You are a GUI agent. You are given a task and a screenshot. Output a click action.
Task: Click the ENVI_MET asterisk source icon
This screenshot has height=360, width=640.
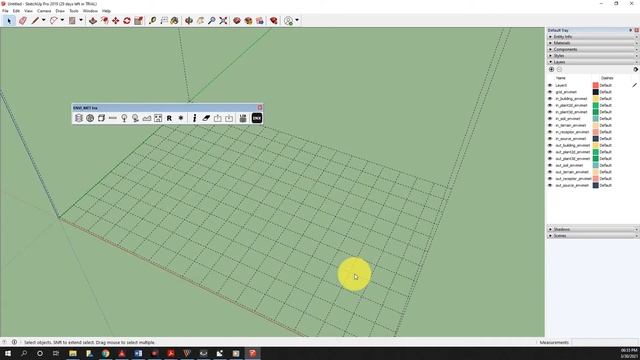[180, 118]
